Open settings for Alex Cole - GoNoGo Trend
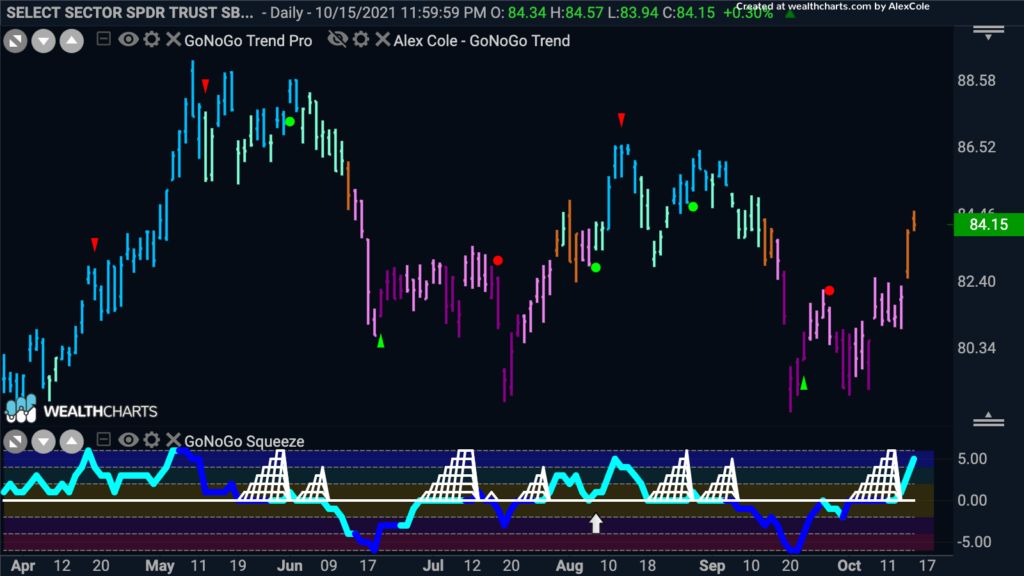Screen dimensions: 1024x576 361,39
